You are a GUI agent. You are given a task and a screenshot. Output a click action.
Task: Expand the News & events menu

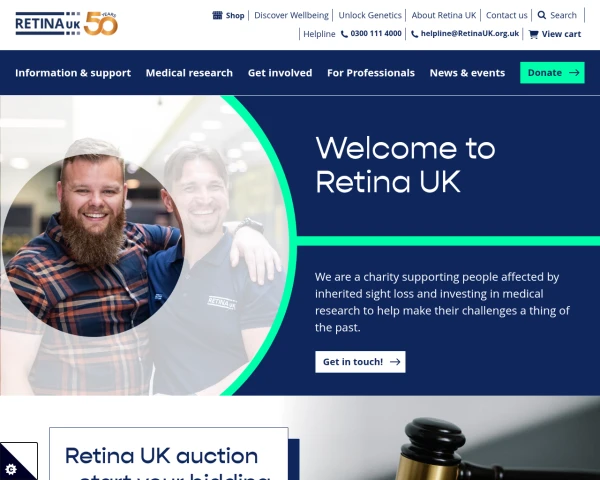click(x=467, y=73)
